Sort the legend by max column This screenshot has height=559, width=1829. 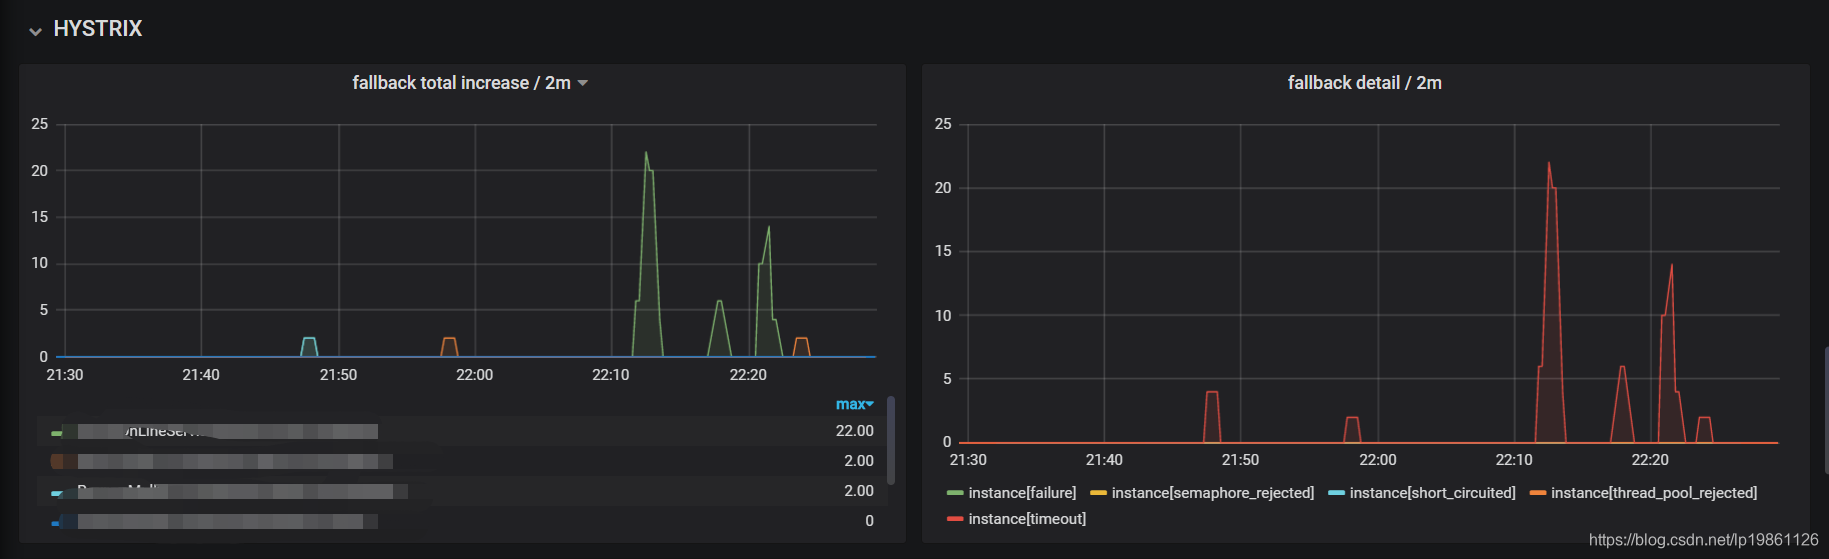[x=855, y=404]
